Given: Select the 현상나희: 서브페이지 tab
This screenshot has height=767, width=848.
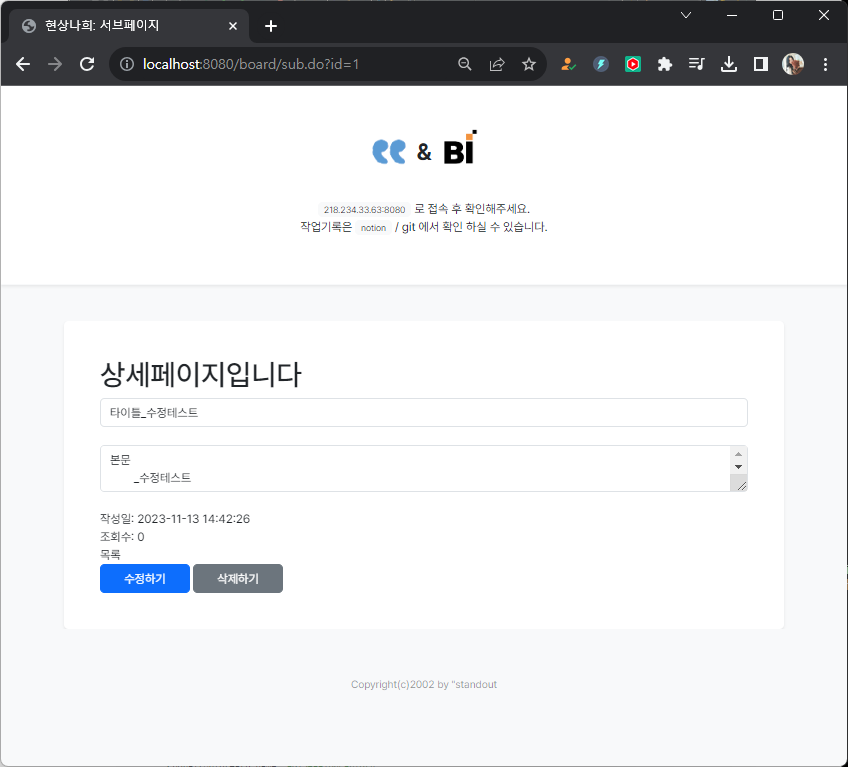Looking at the screenshot, I should coord(129,26).
